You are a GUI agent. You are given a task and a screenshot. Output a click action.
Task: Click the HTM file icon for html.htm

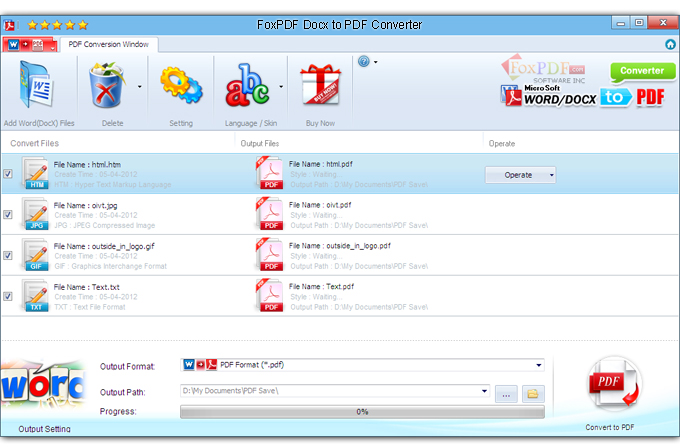[36, 173]
